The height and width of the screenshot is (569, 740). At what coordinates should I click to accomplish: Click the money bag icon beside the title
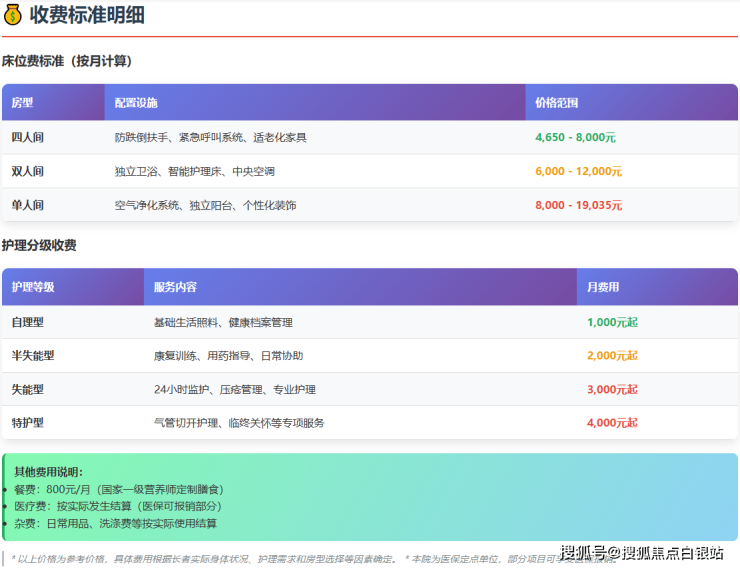tap(13, 15)
